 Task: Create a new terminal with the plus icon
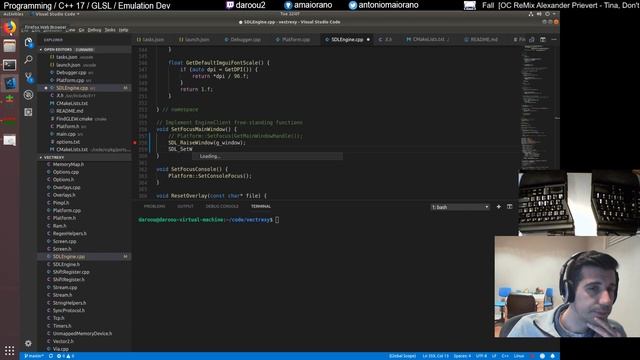pyautogui.click(x=498, y=207)
